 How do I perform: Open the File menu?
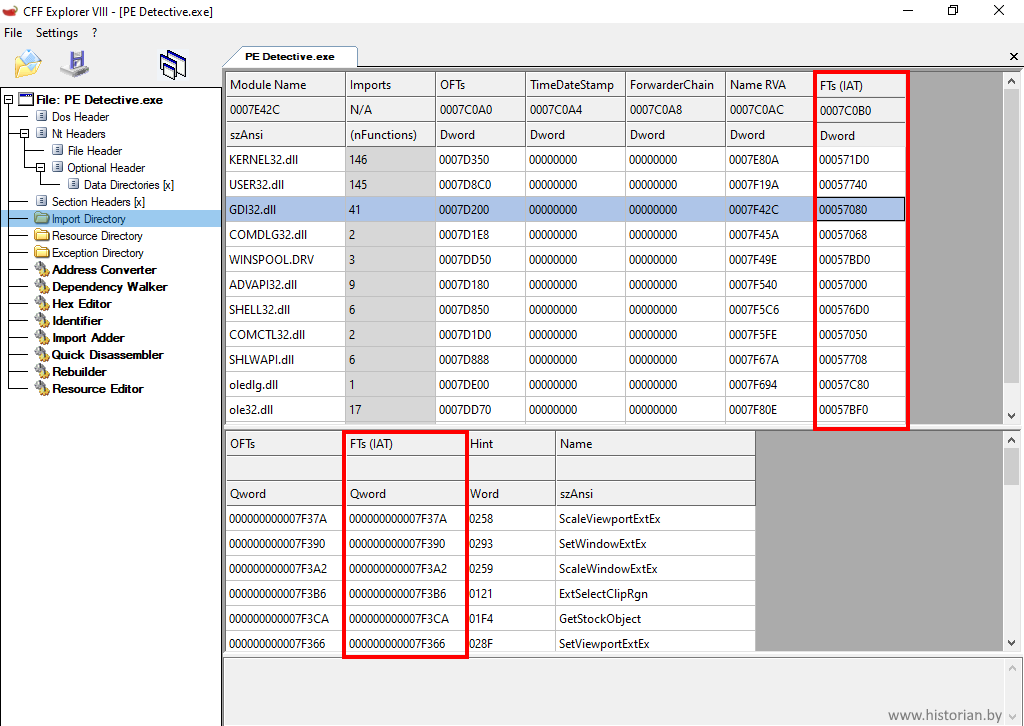[x=13, y=33]
